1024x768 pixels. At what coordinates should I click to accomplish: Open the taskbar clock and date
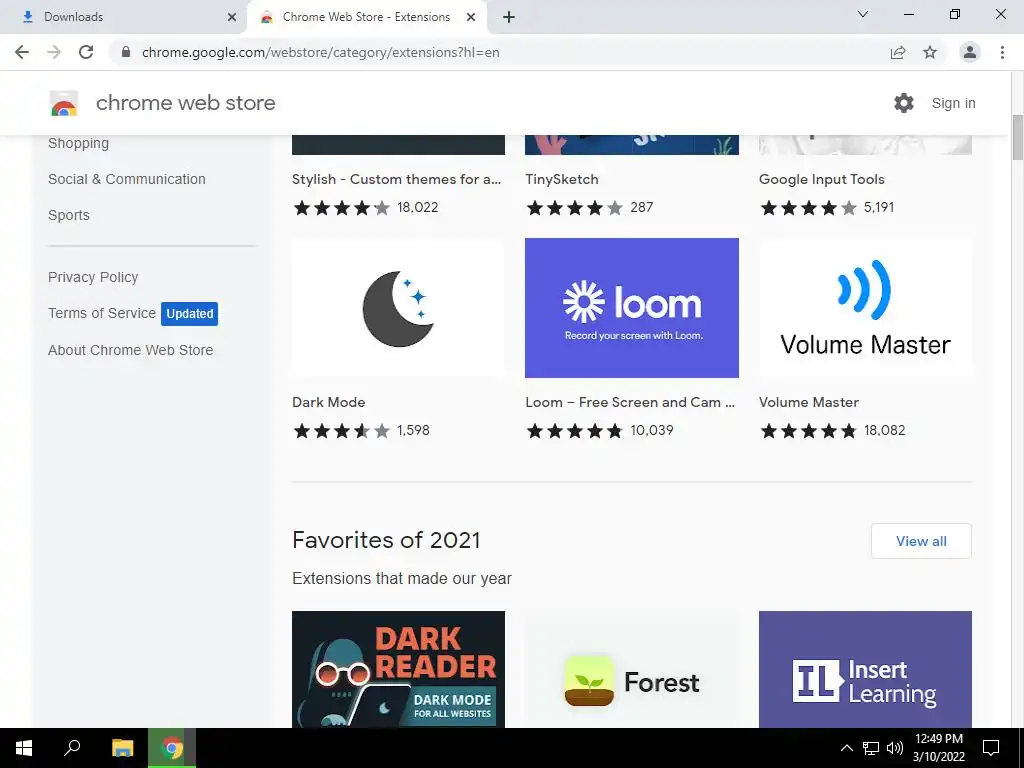(x=938, y=748)
